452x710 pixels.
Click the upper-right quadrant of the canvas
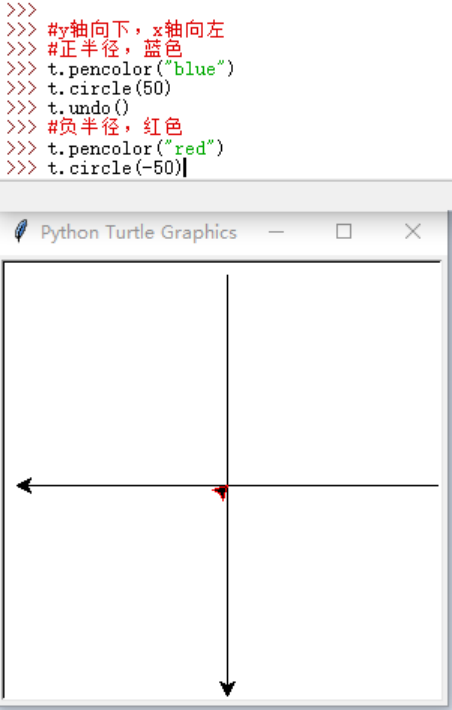(x=333, y=376)
